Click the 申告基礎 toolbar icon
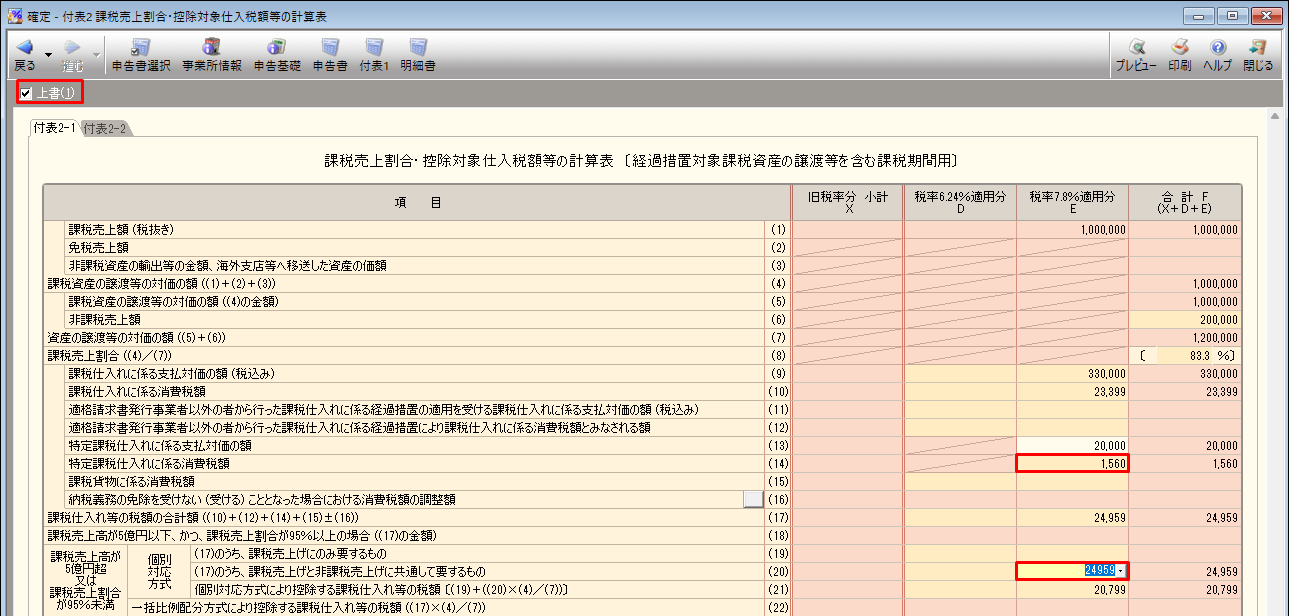Viewport: 1289px width, 616px height. [x=277, y=49]
